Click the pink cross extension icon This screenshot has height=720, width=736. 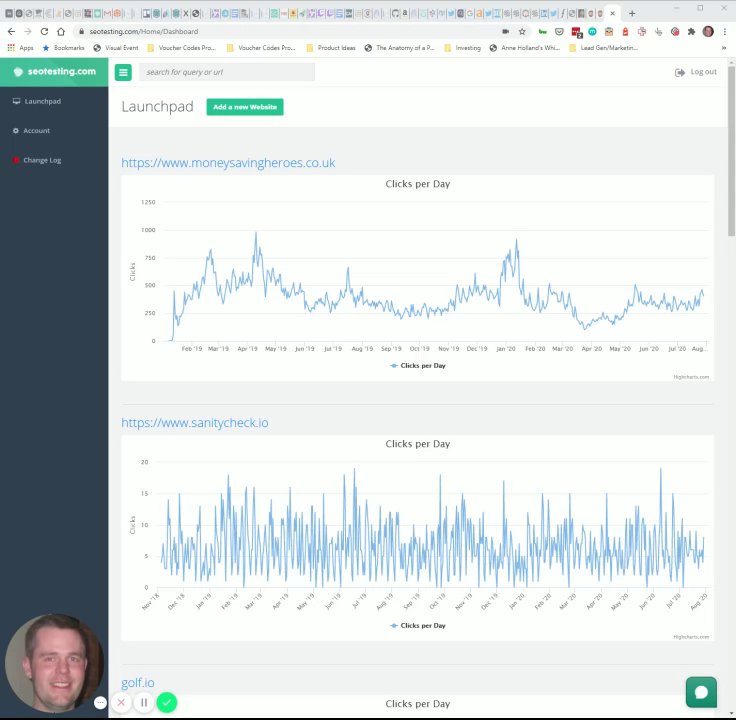click(642, 31)
